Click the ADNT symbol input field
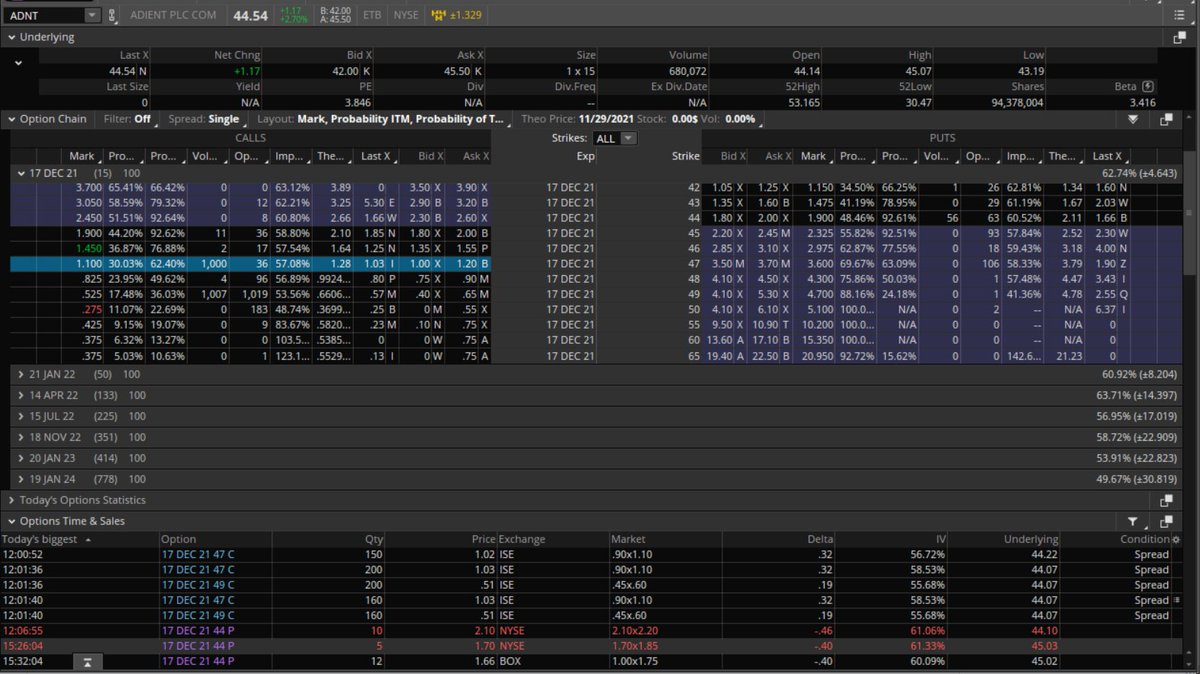This screenshot has height=674, width=1200. pyautogui.click(x=44, y=15)
